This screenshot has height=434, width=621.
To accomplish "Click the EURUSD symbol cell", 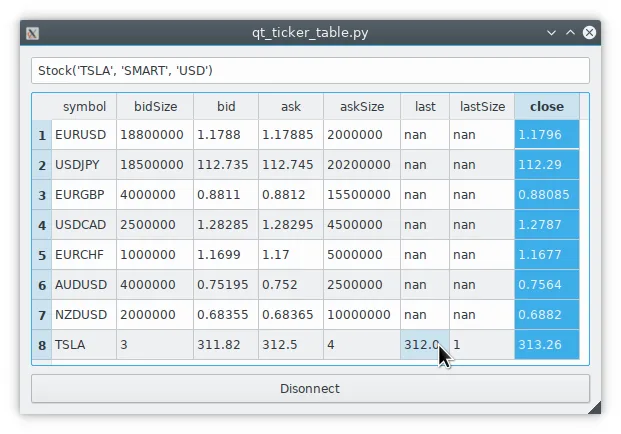I will (84, 135).
